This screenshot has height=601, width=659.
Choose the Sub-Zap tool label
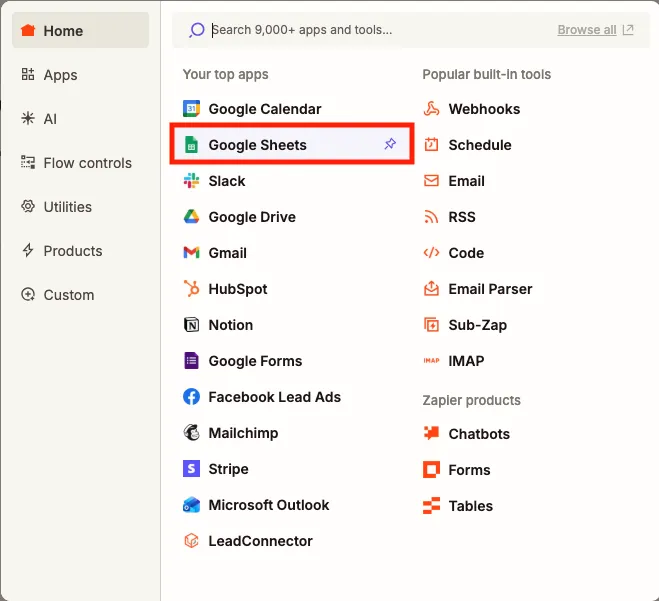tap(478, 325)
